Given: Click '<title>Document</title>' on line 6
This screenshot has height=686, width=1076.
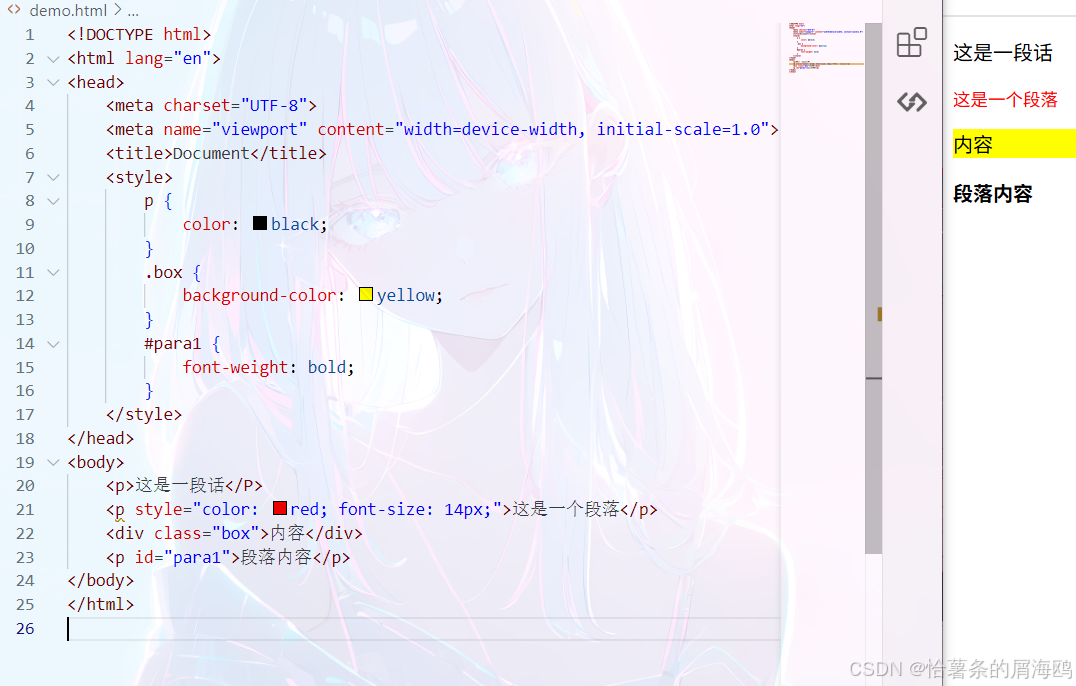Looking at the screenshot, I should (x=216, y=154).
